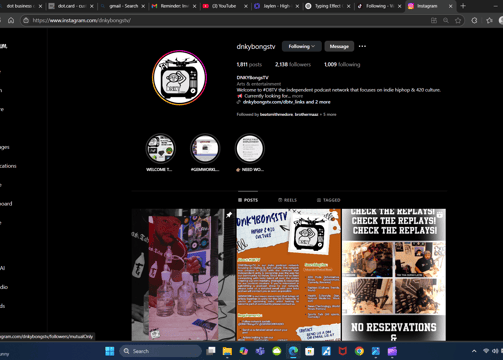This screenshot has height=360, width=503.
Task: Open the Favorites list icon in toolbar
Action: point(489,20)
